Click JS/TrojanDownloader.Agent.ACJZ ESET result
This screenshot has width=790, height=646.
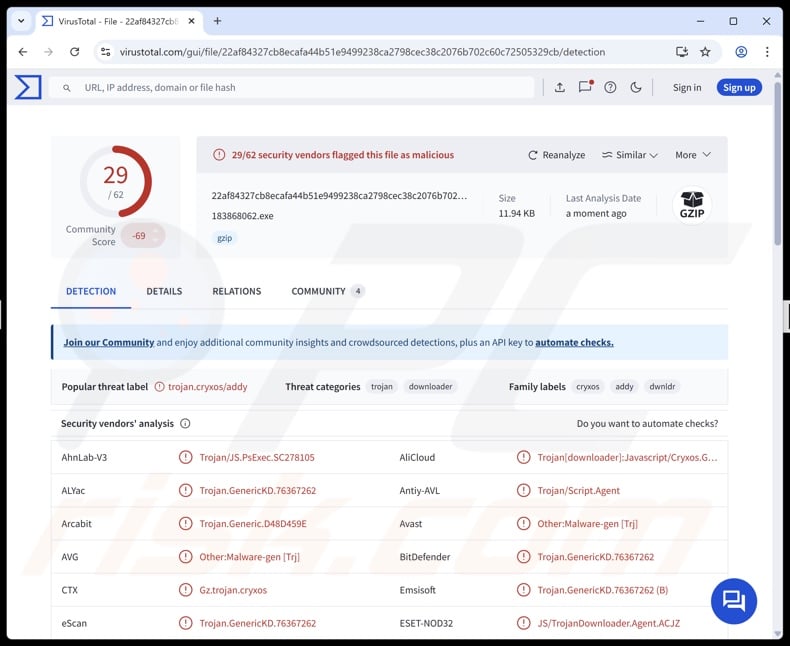609,623
